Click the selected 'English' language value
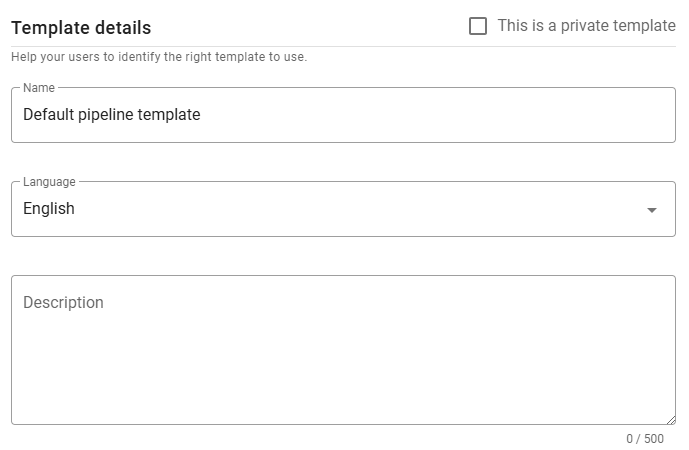 click(49, 209)
